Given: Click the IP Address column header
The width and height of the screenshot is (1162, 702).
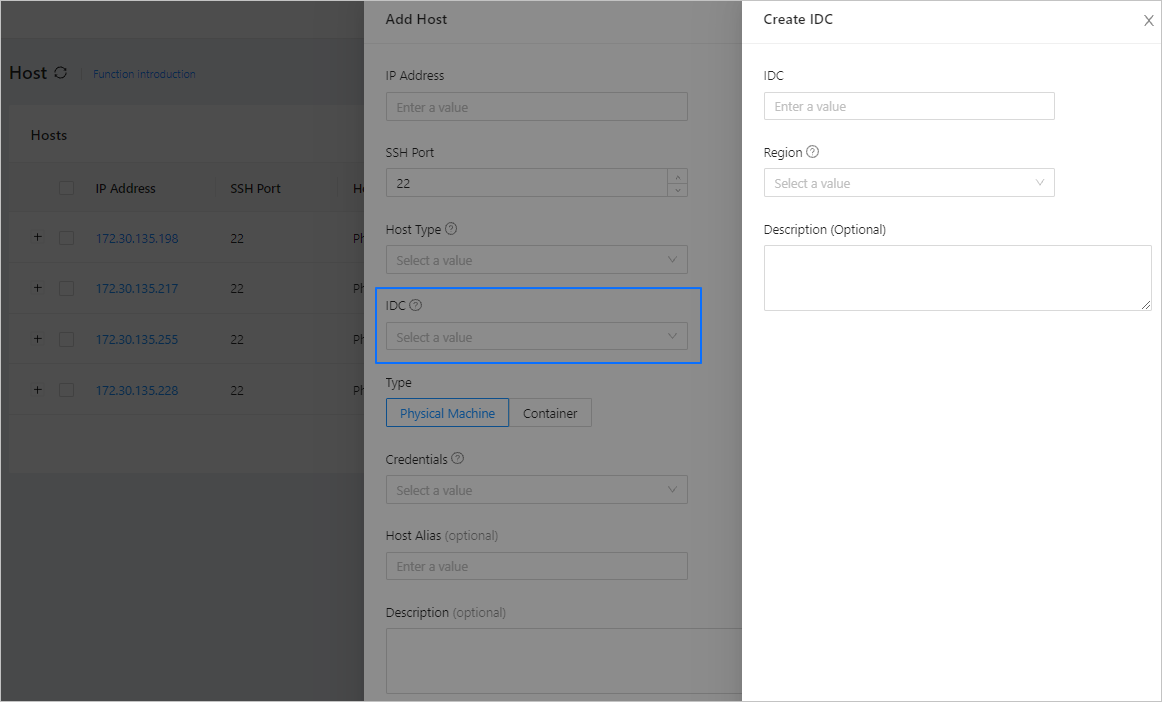Looking at the screenshot, I should pyautogui.click(x=125, y=188).
